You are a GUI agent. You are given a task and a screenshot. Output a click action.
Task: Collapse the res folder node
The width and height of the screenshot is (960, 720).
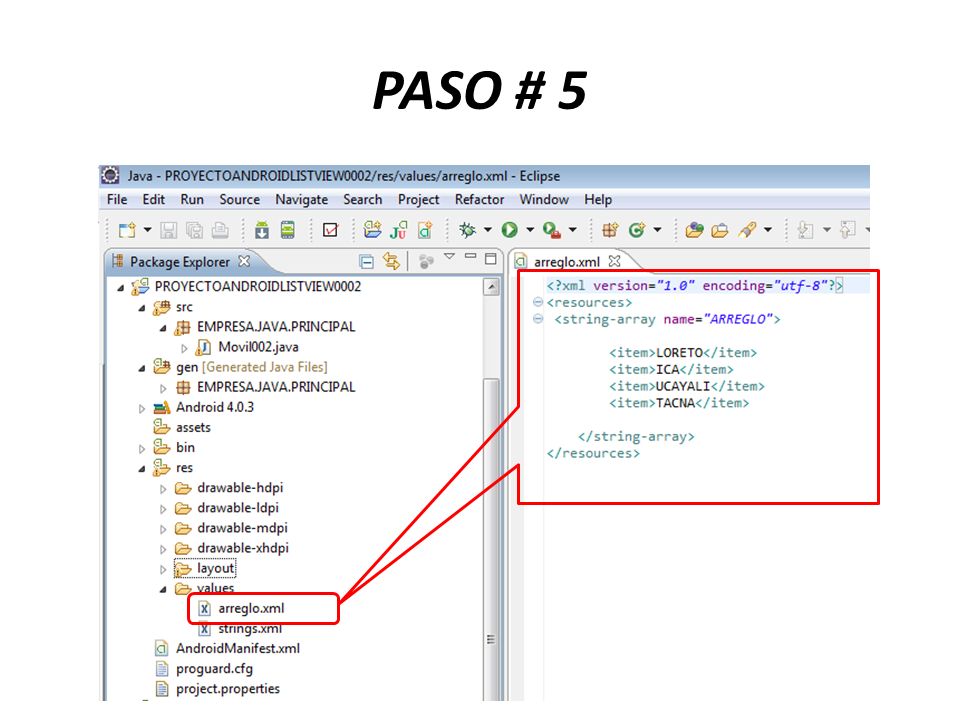(142, 469)
